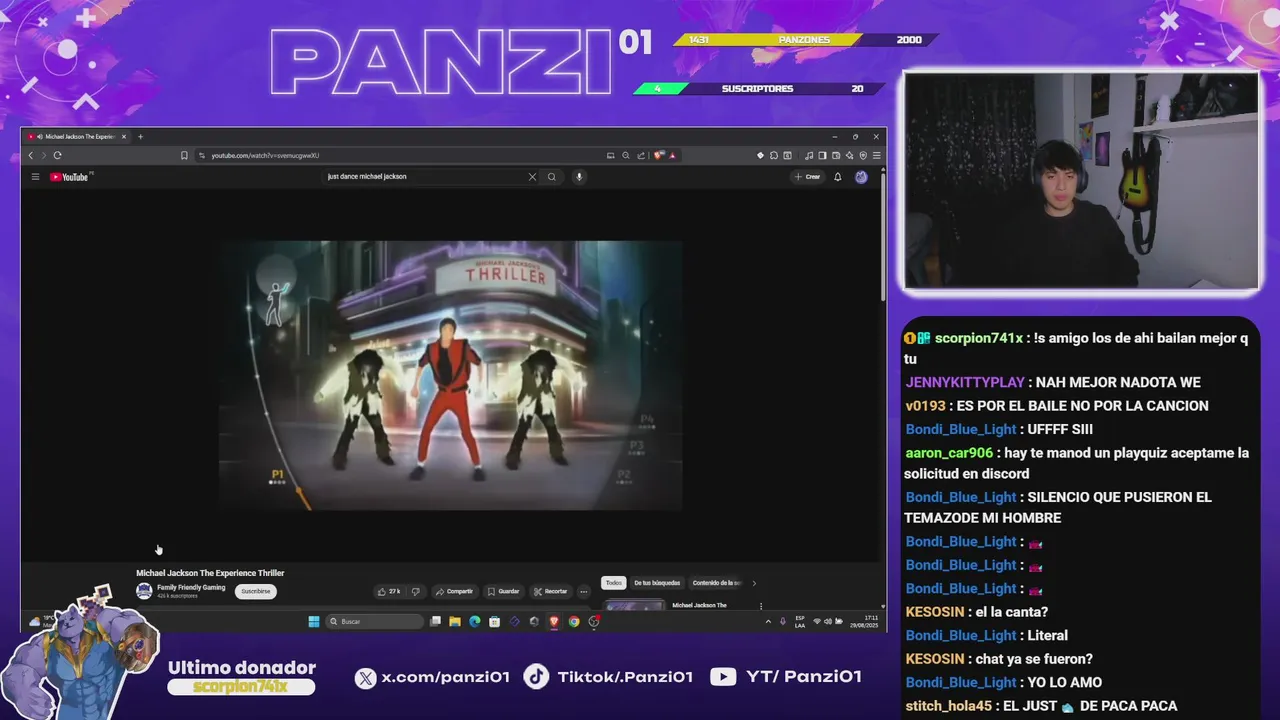Open the browser extensions puzzle icon

pyautogui.click(x=774, y=155)
